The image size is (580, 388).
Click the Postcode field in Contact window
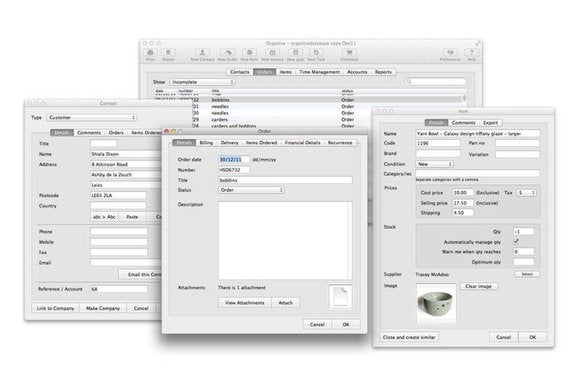[118, 195]
